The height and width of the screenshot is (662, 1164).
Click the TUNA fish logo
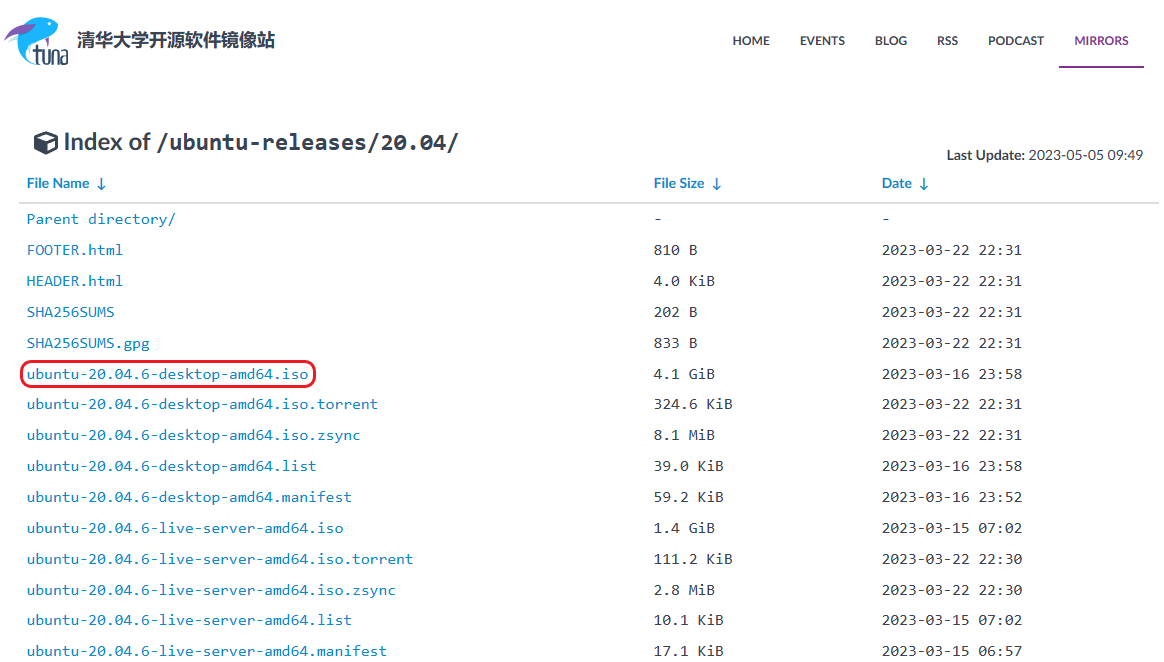[x=36, y=42]
